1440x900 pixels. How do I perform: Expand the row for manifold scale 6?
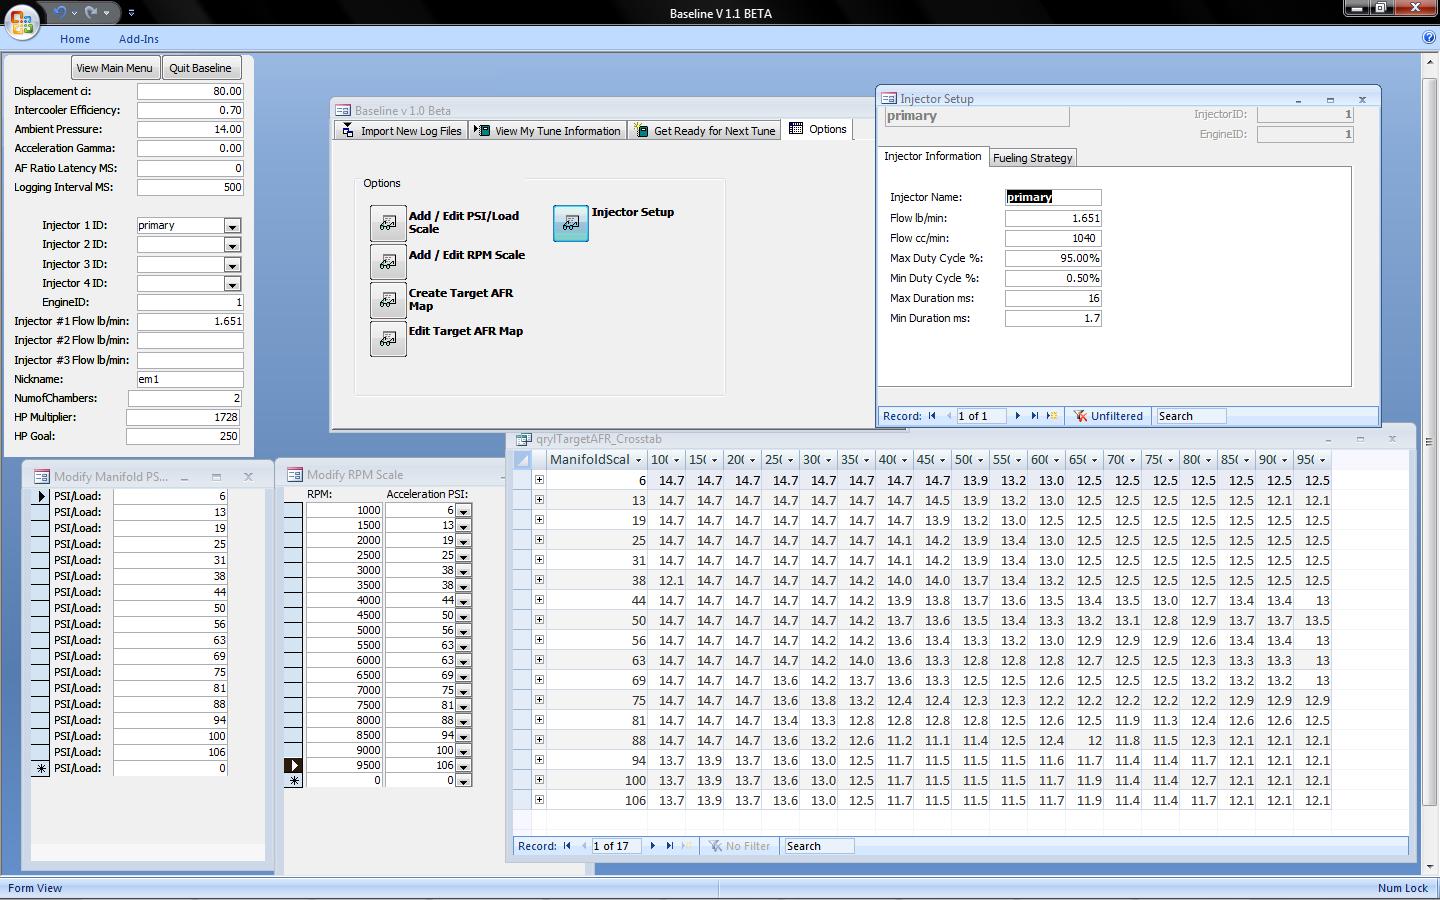(x=539, y=480)
